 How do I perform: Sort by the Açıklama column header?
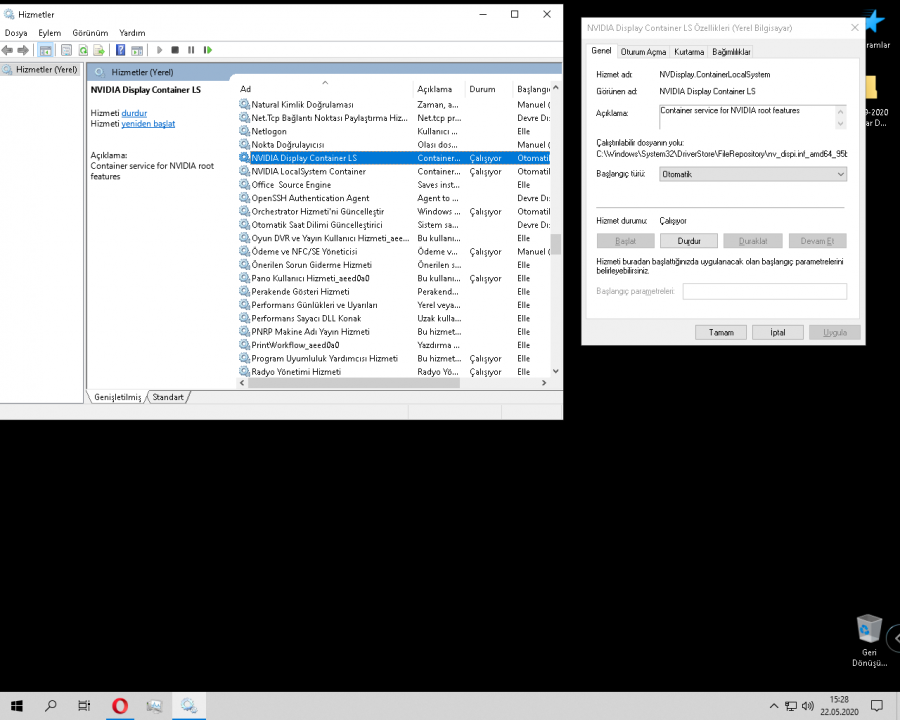coord(439,88)
